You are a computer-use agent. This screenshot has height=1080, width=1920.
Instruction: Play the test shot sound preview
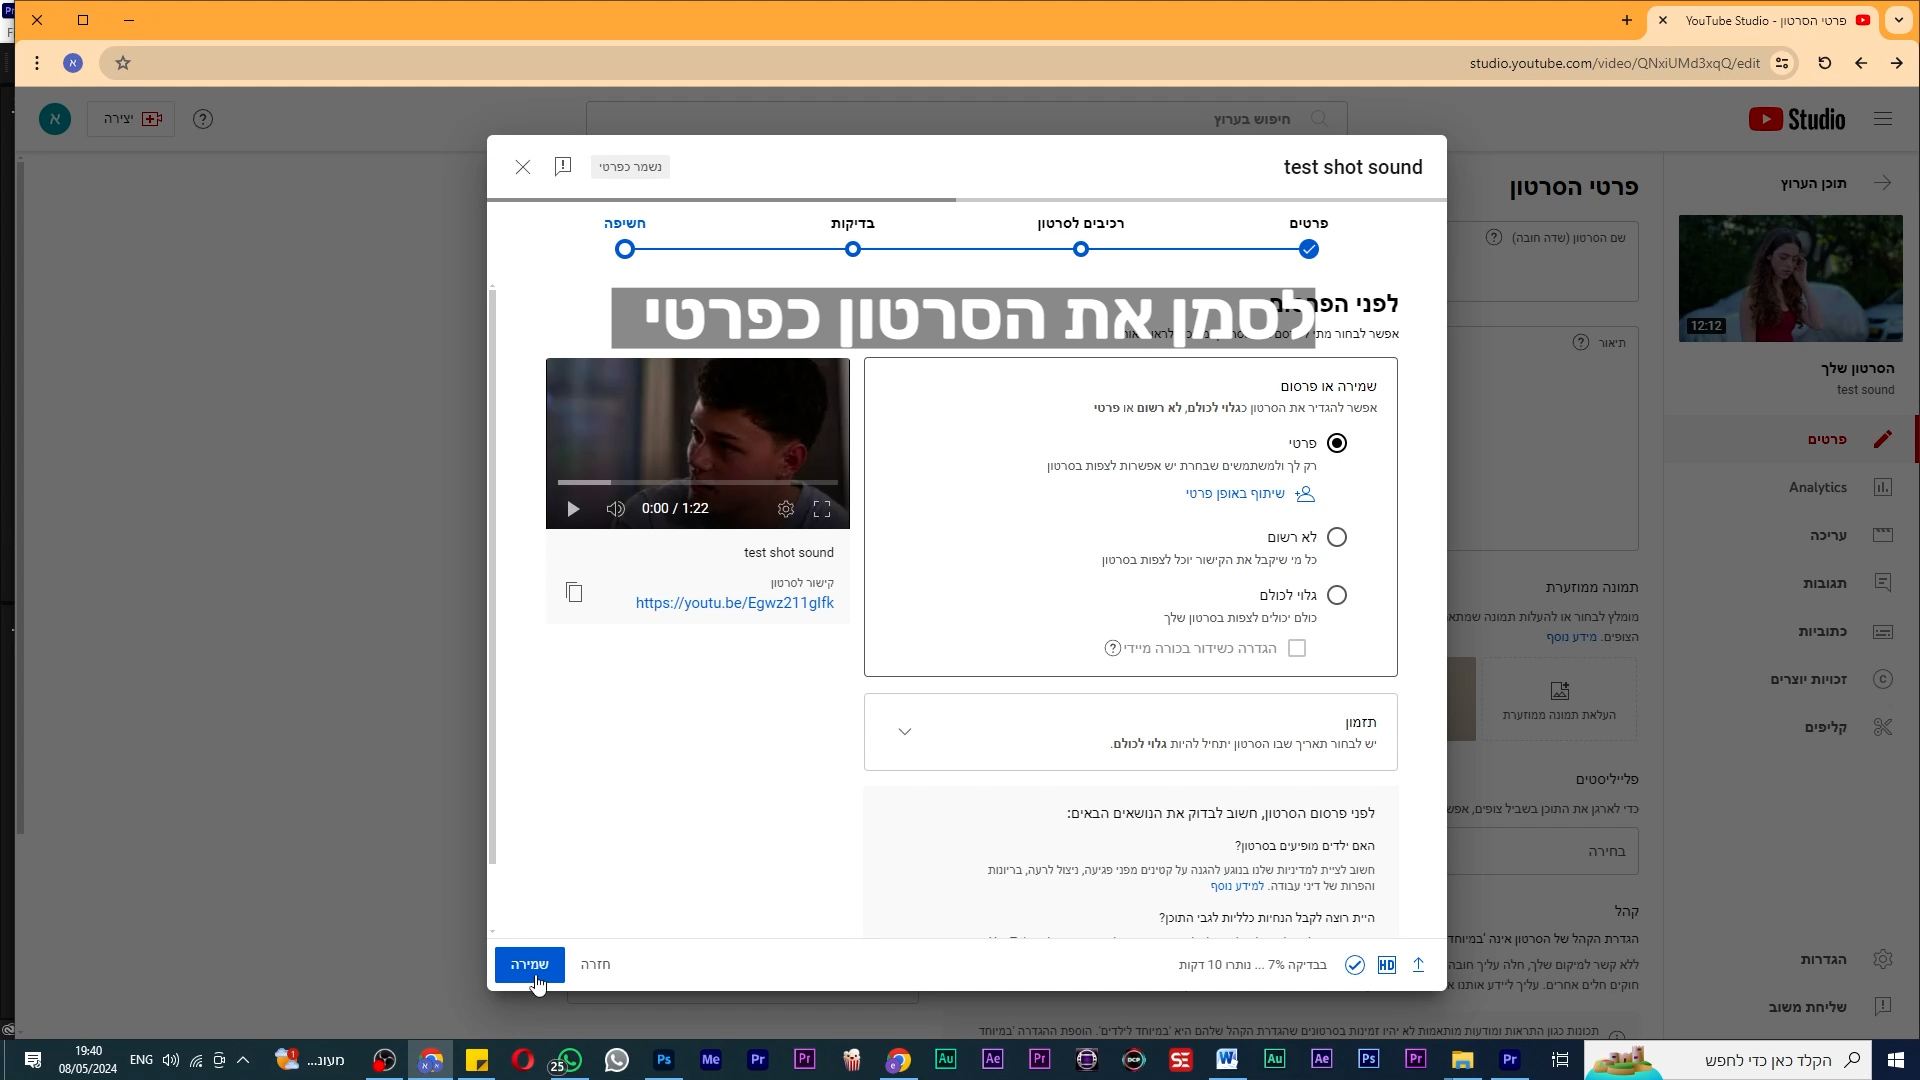point(573,509)
